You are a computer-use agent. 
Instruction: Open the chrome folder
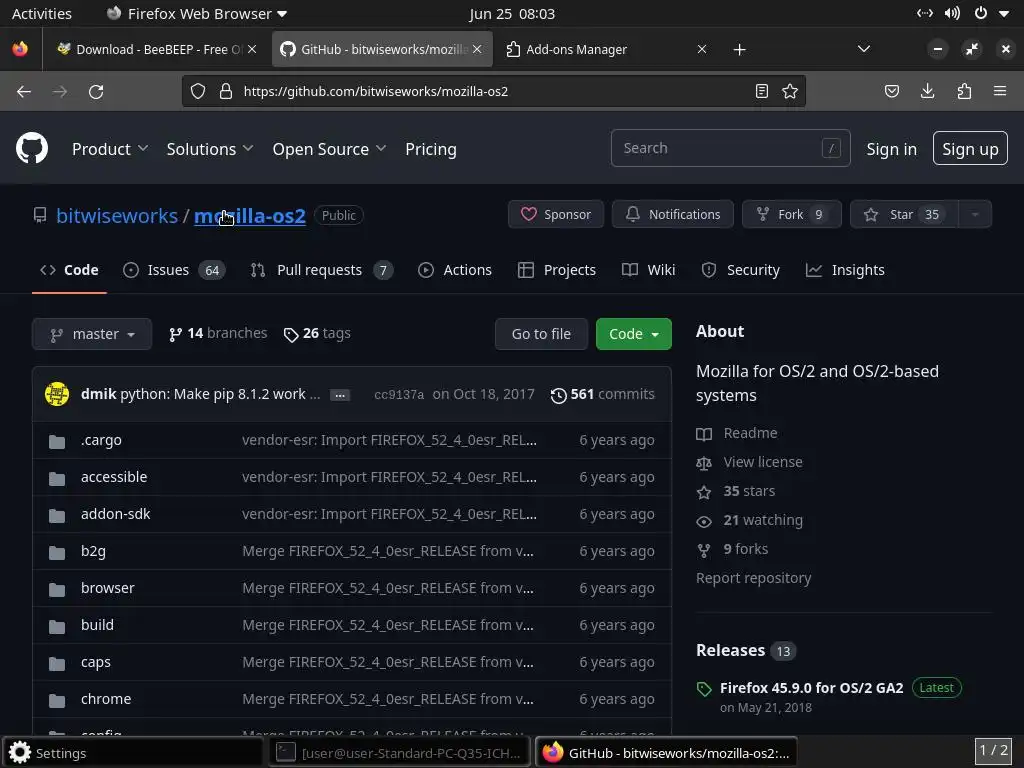point(106,699)
